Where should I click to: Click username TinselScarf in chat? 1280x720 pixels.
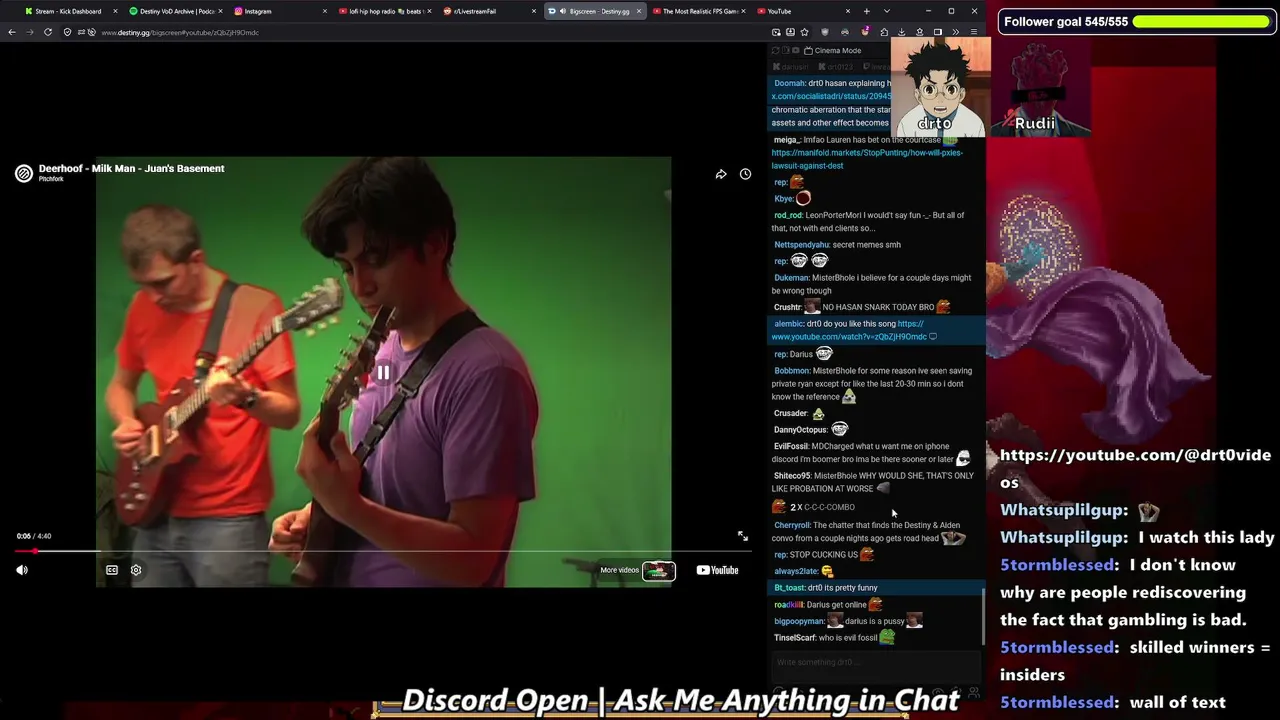pyautogui.click(x=795, y=638)
